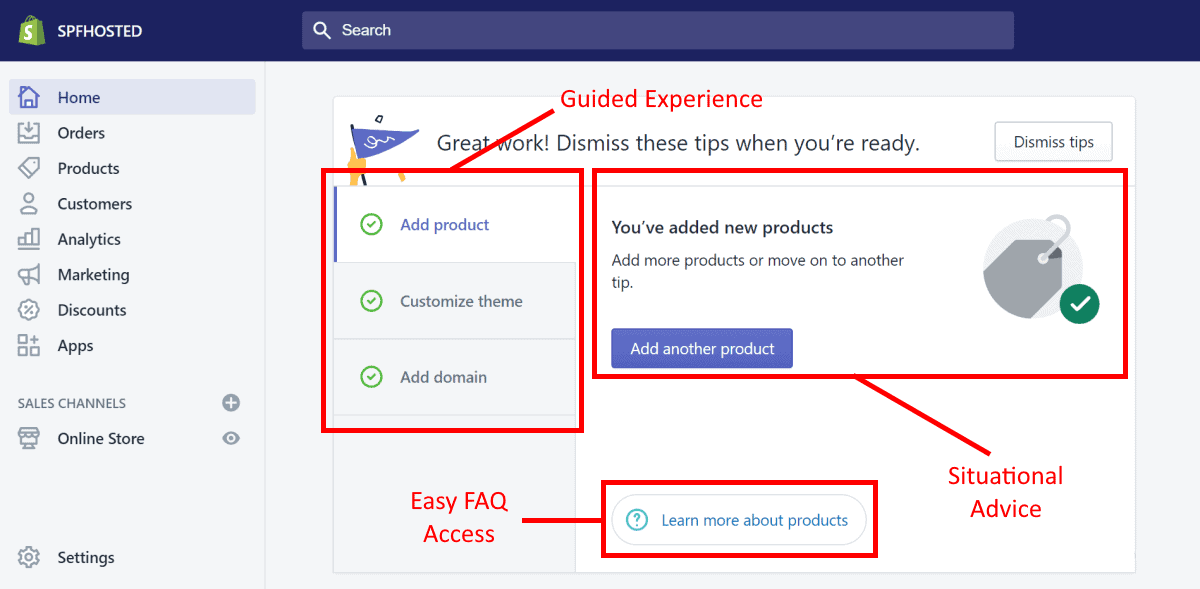Open Analytics bar chart icon
Viewport: 1200px width, 589px height.
coord(29,239)
